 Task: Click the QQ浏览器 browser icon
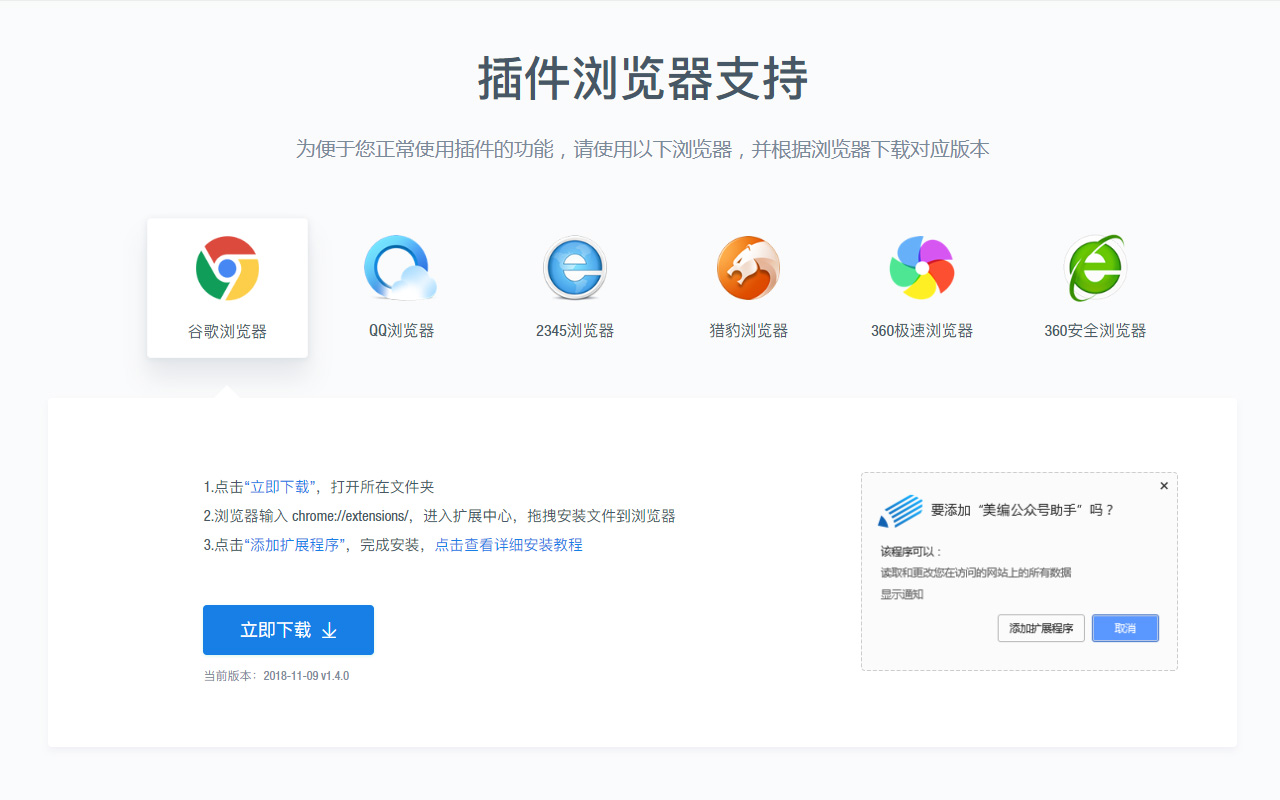400,267
